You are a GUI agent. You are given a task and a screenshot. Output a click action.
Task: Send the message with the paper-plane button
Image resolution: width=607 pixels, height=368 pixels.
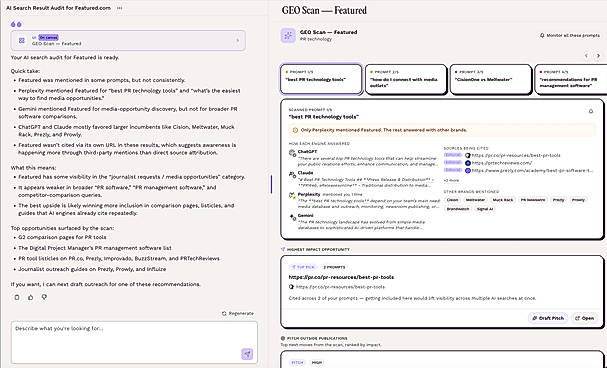pyautogui.click(x=247, y=354)
